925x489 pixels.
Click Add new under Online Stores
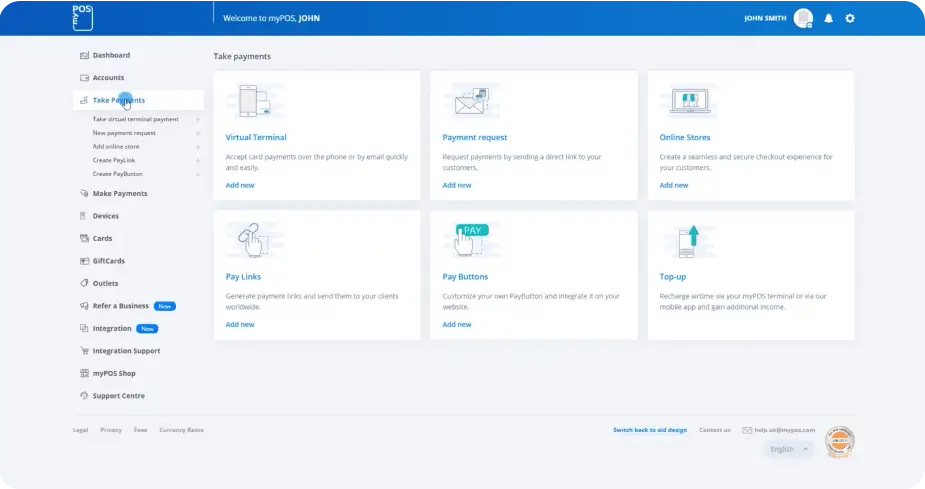674,185
